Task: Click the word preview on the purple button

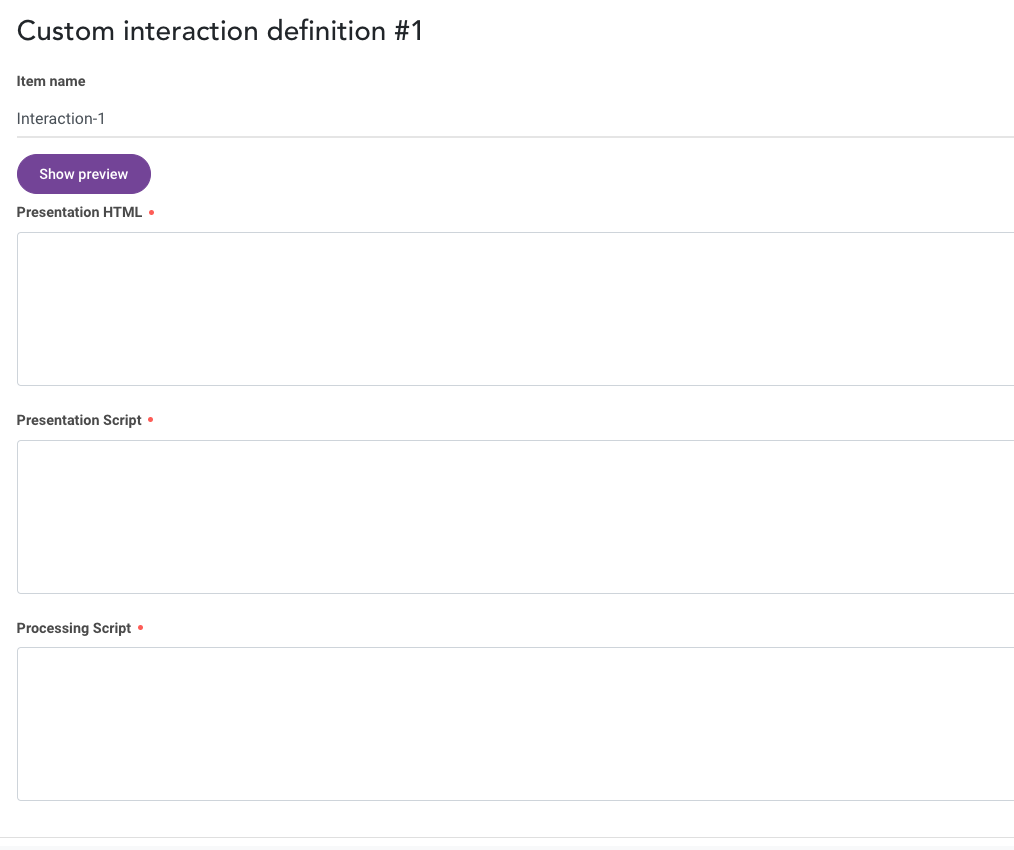Action: pos(103,175)
